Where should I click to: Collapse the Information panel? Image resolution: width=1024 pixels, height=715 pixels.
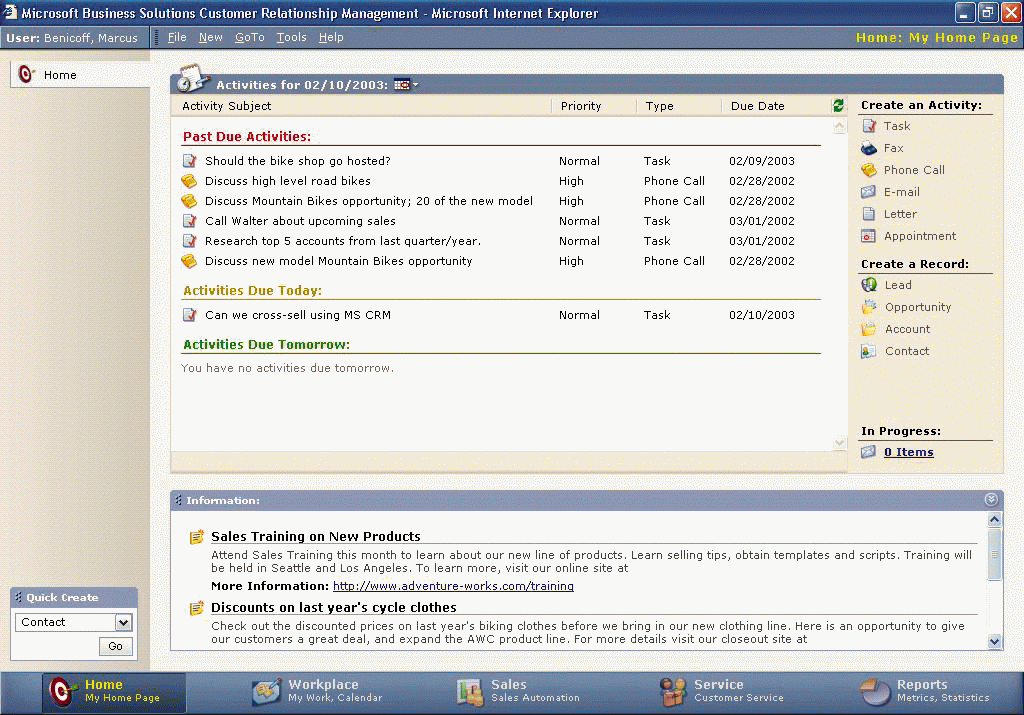click(991, 500)
